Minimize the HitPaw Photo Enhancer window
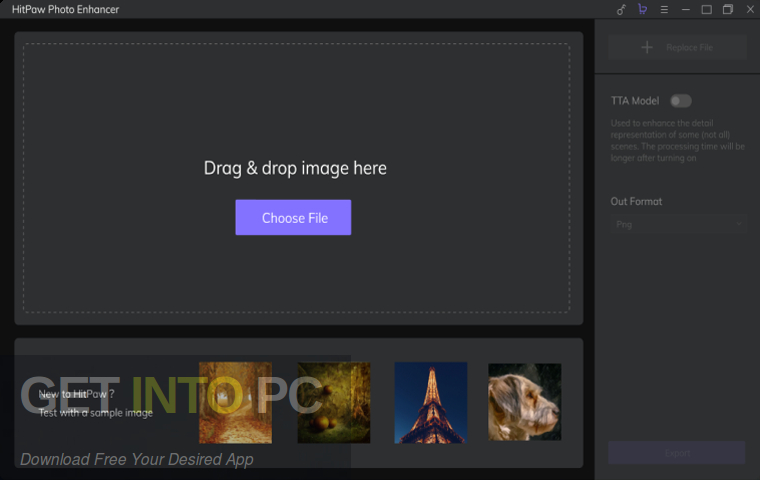This screenshot has height=480, width=760. [x=685, y=10]
